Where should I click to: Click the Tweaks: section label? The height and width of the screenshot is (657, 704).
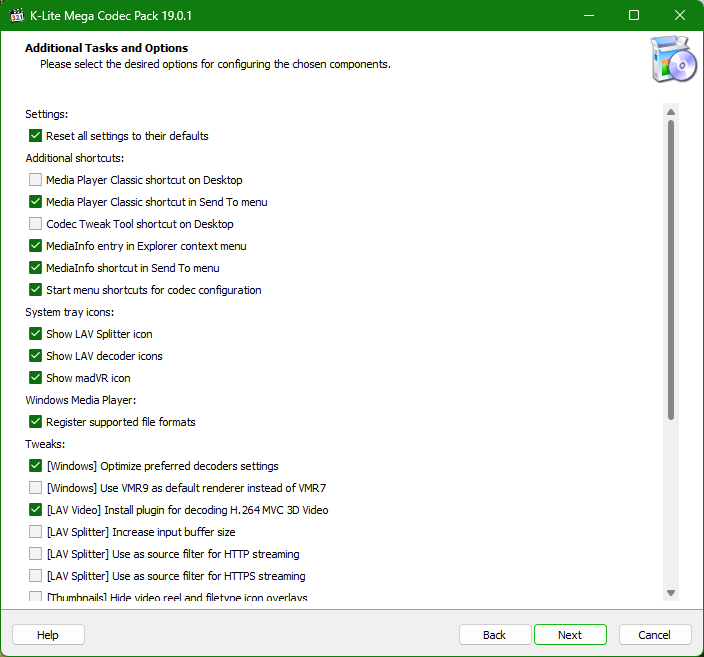point(45,444)
